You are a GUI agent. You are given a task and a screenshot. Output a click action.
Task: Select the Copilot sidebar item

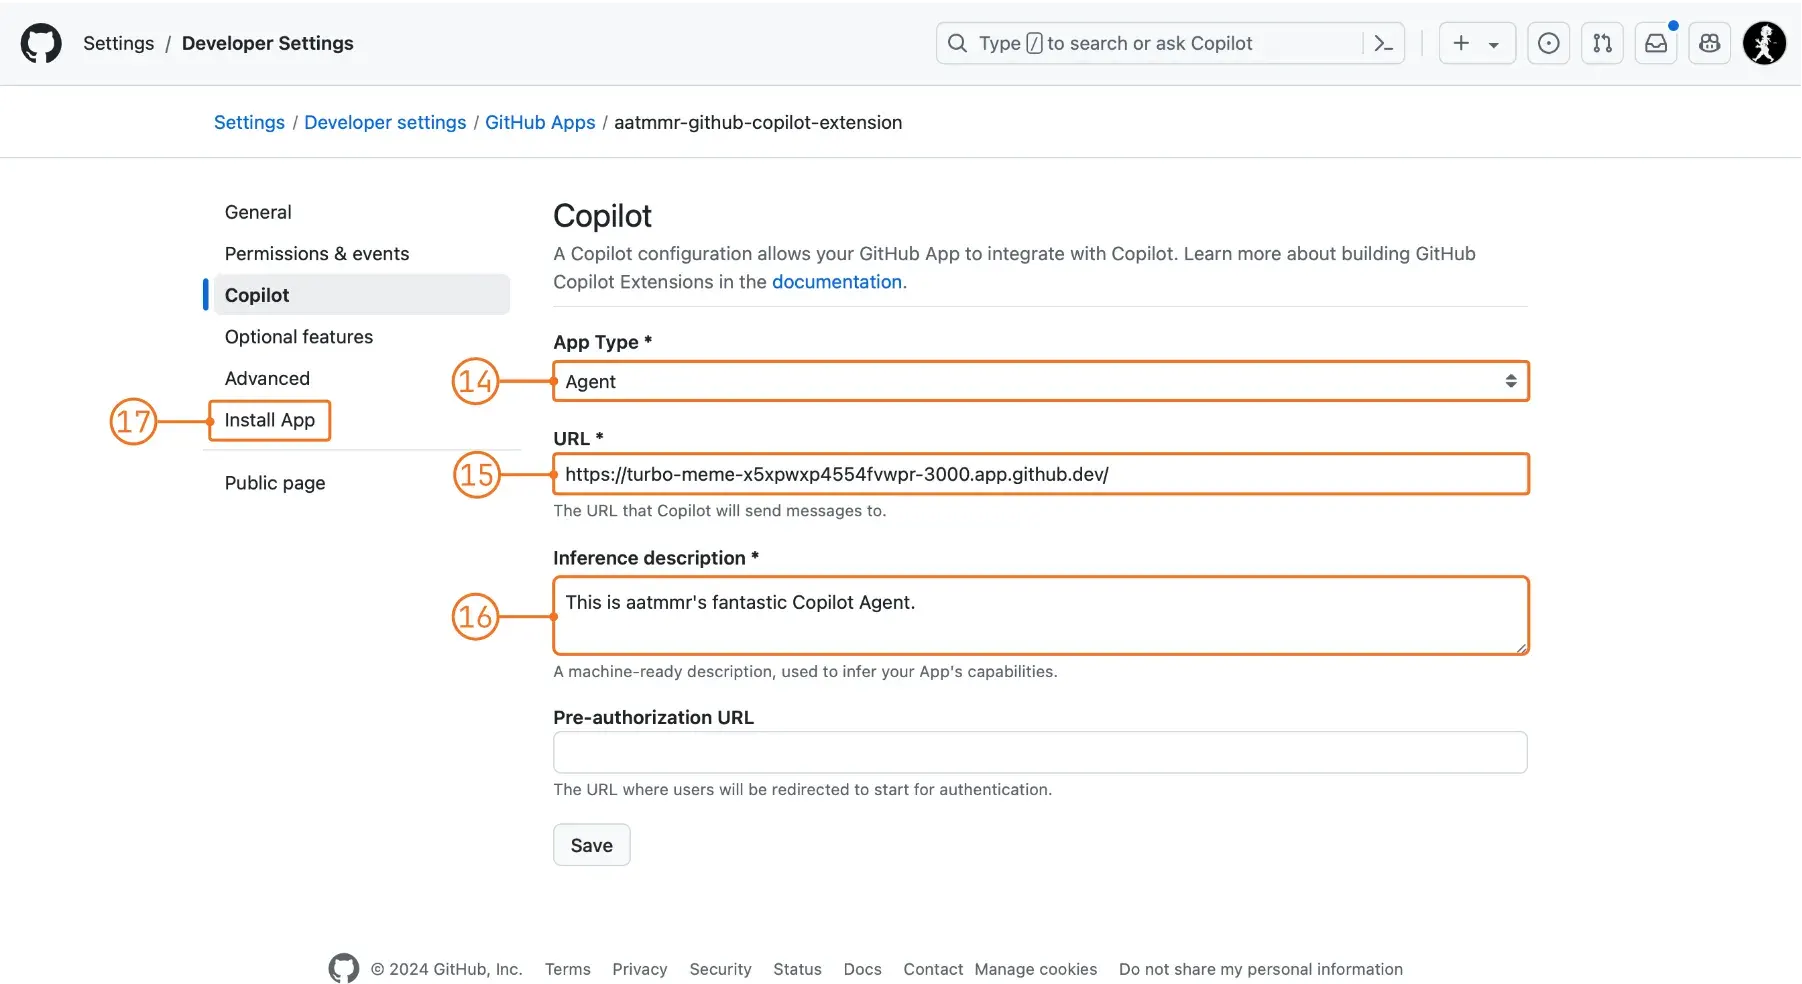[361, 294]
